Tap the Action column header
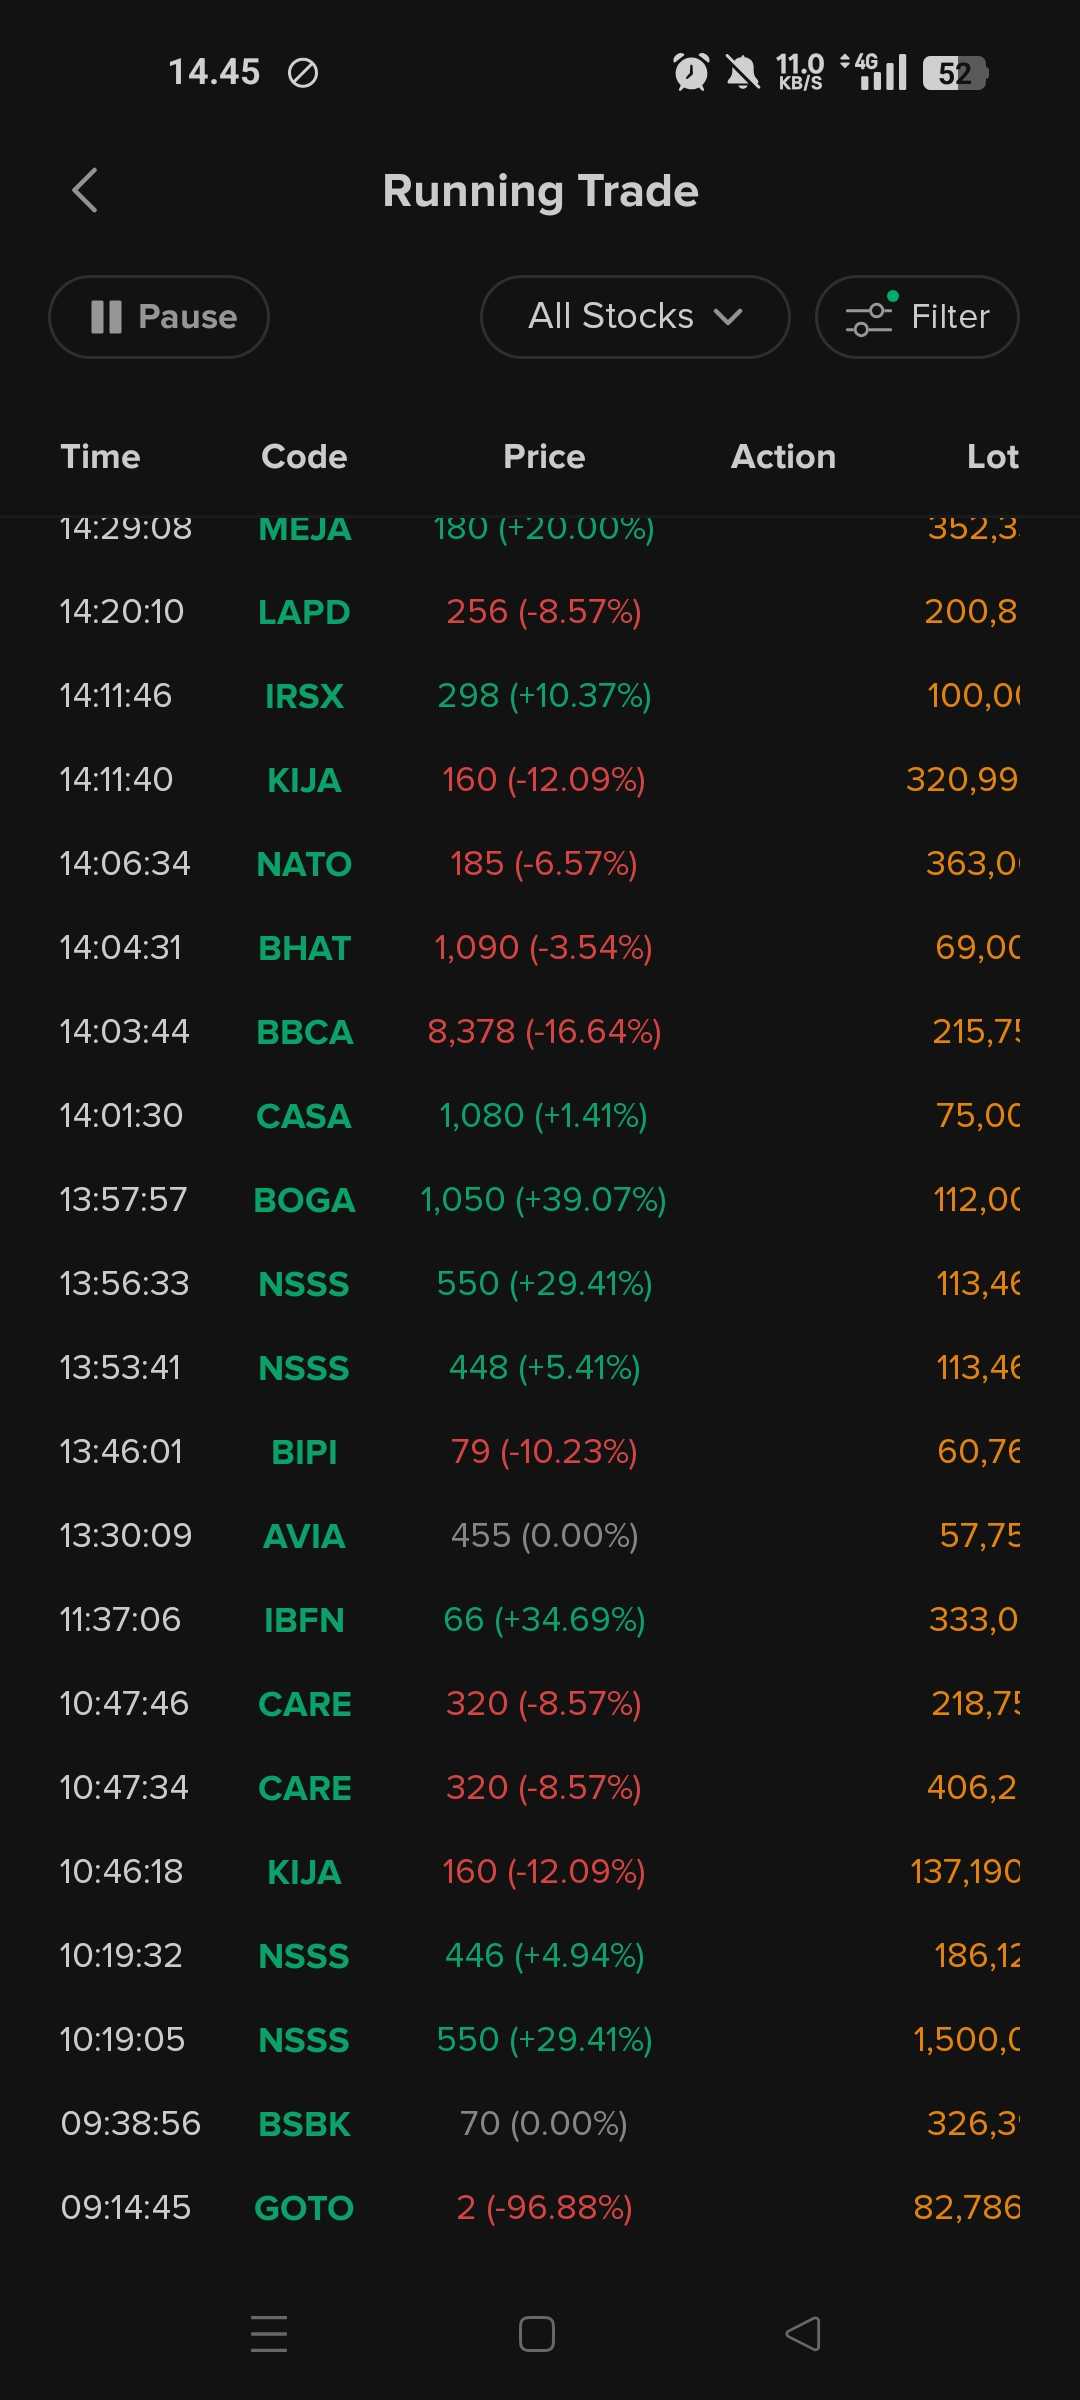The image size is (1080, 2400). (783, 457)
